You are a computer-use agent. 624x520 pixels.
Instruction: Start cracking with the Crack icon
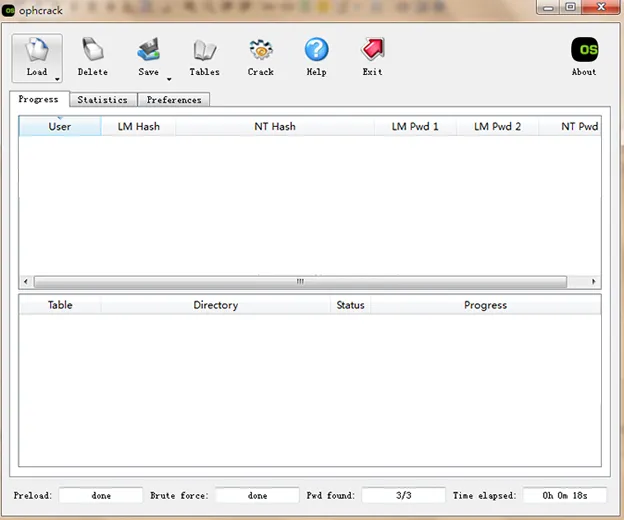click(261, 49)
